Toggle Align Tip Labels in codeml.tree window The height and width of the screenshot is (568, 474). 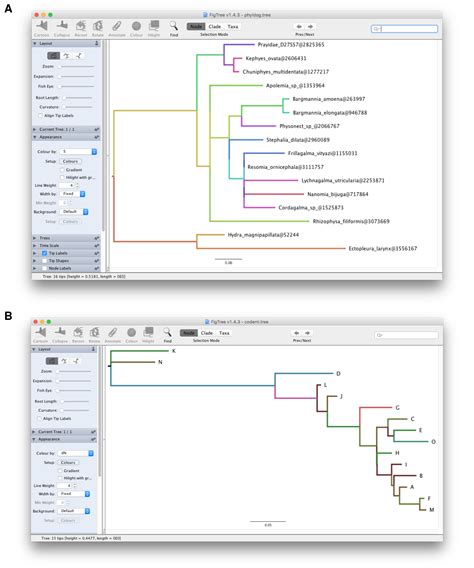pos(39,418)
